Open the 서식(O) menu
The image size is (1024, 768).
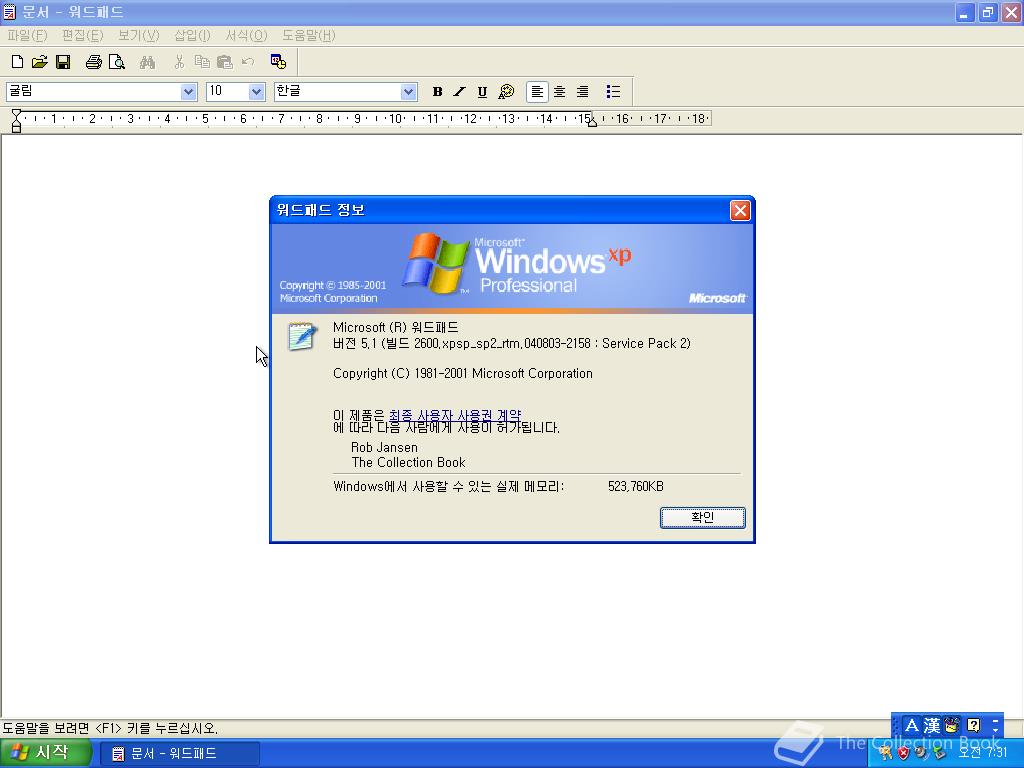pos(246,35)
